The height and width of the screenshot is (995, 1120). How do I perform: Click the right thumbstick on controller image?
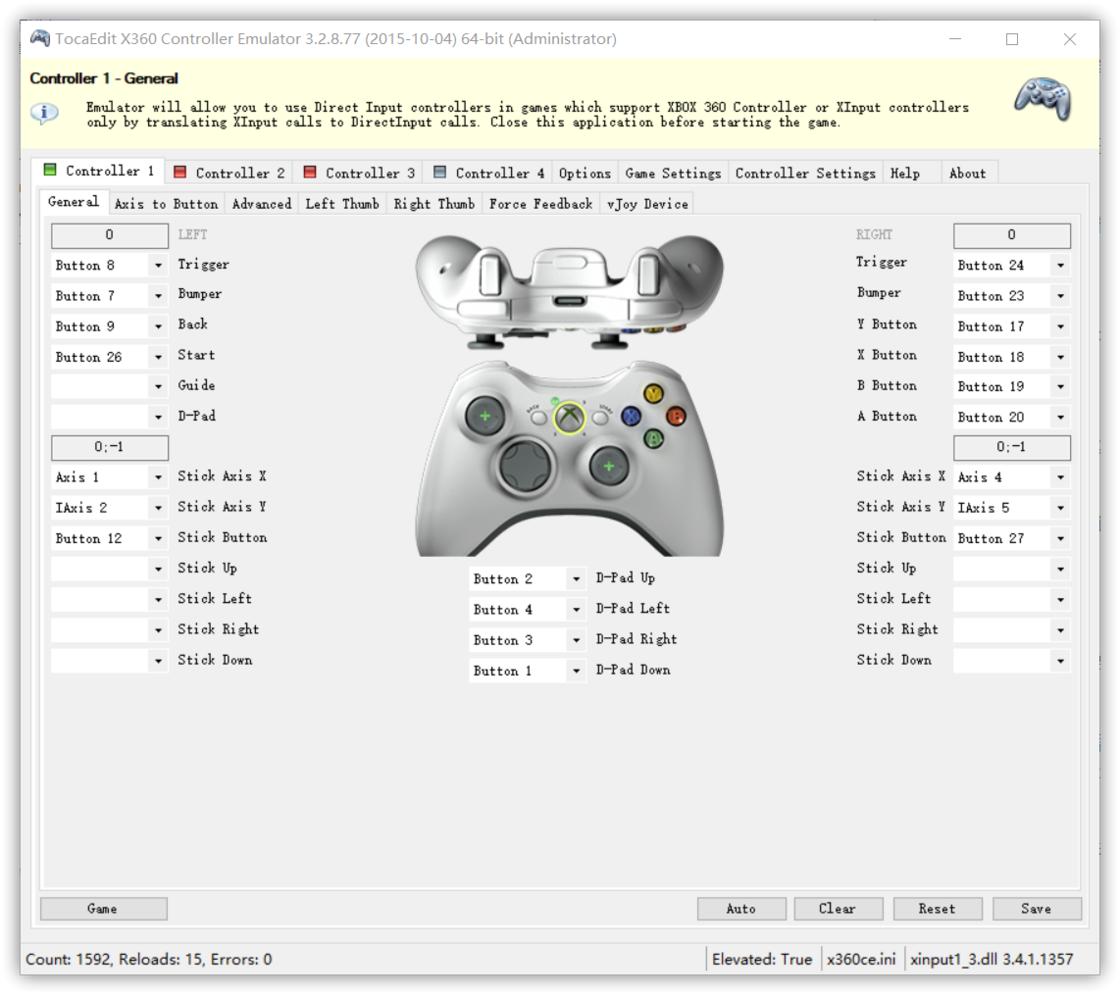(609, 467)
